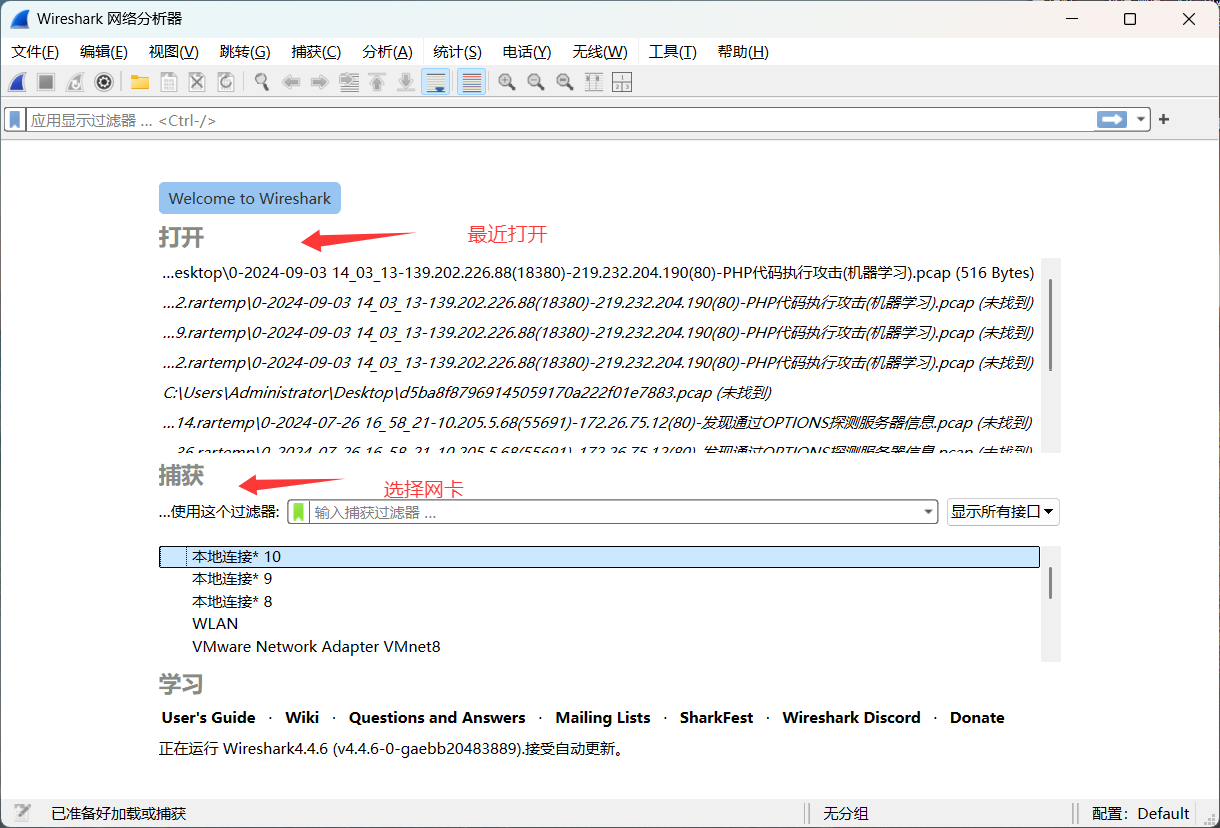Open the Mailing Lists link

pos(603,718)
